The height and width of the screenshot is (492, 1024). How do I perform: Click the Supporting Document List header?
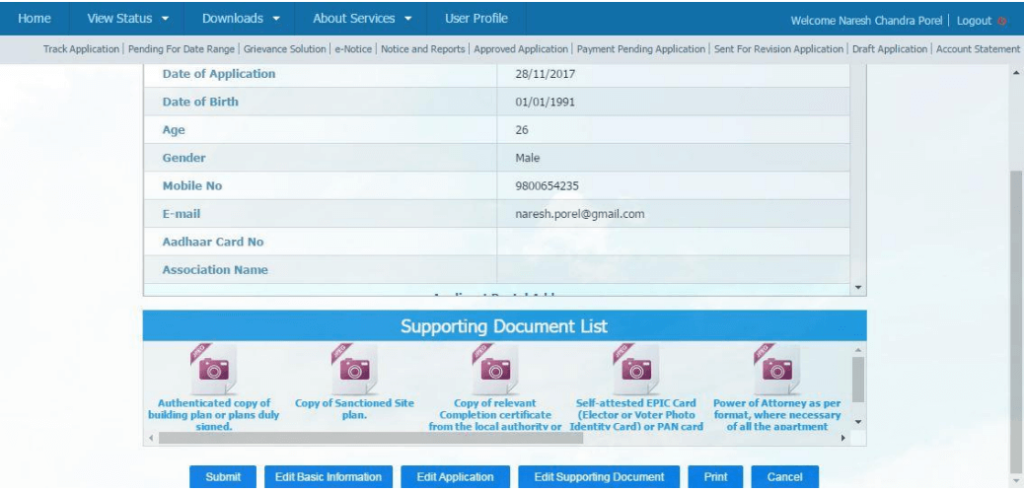504,326
